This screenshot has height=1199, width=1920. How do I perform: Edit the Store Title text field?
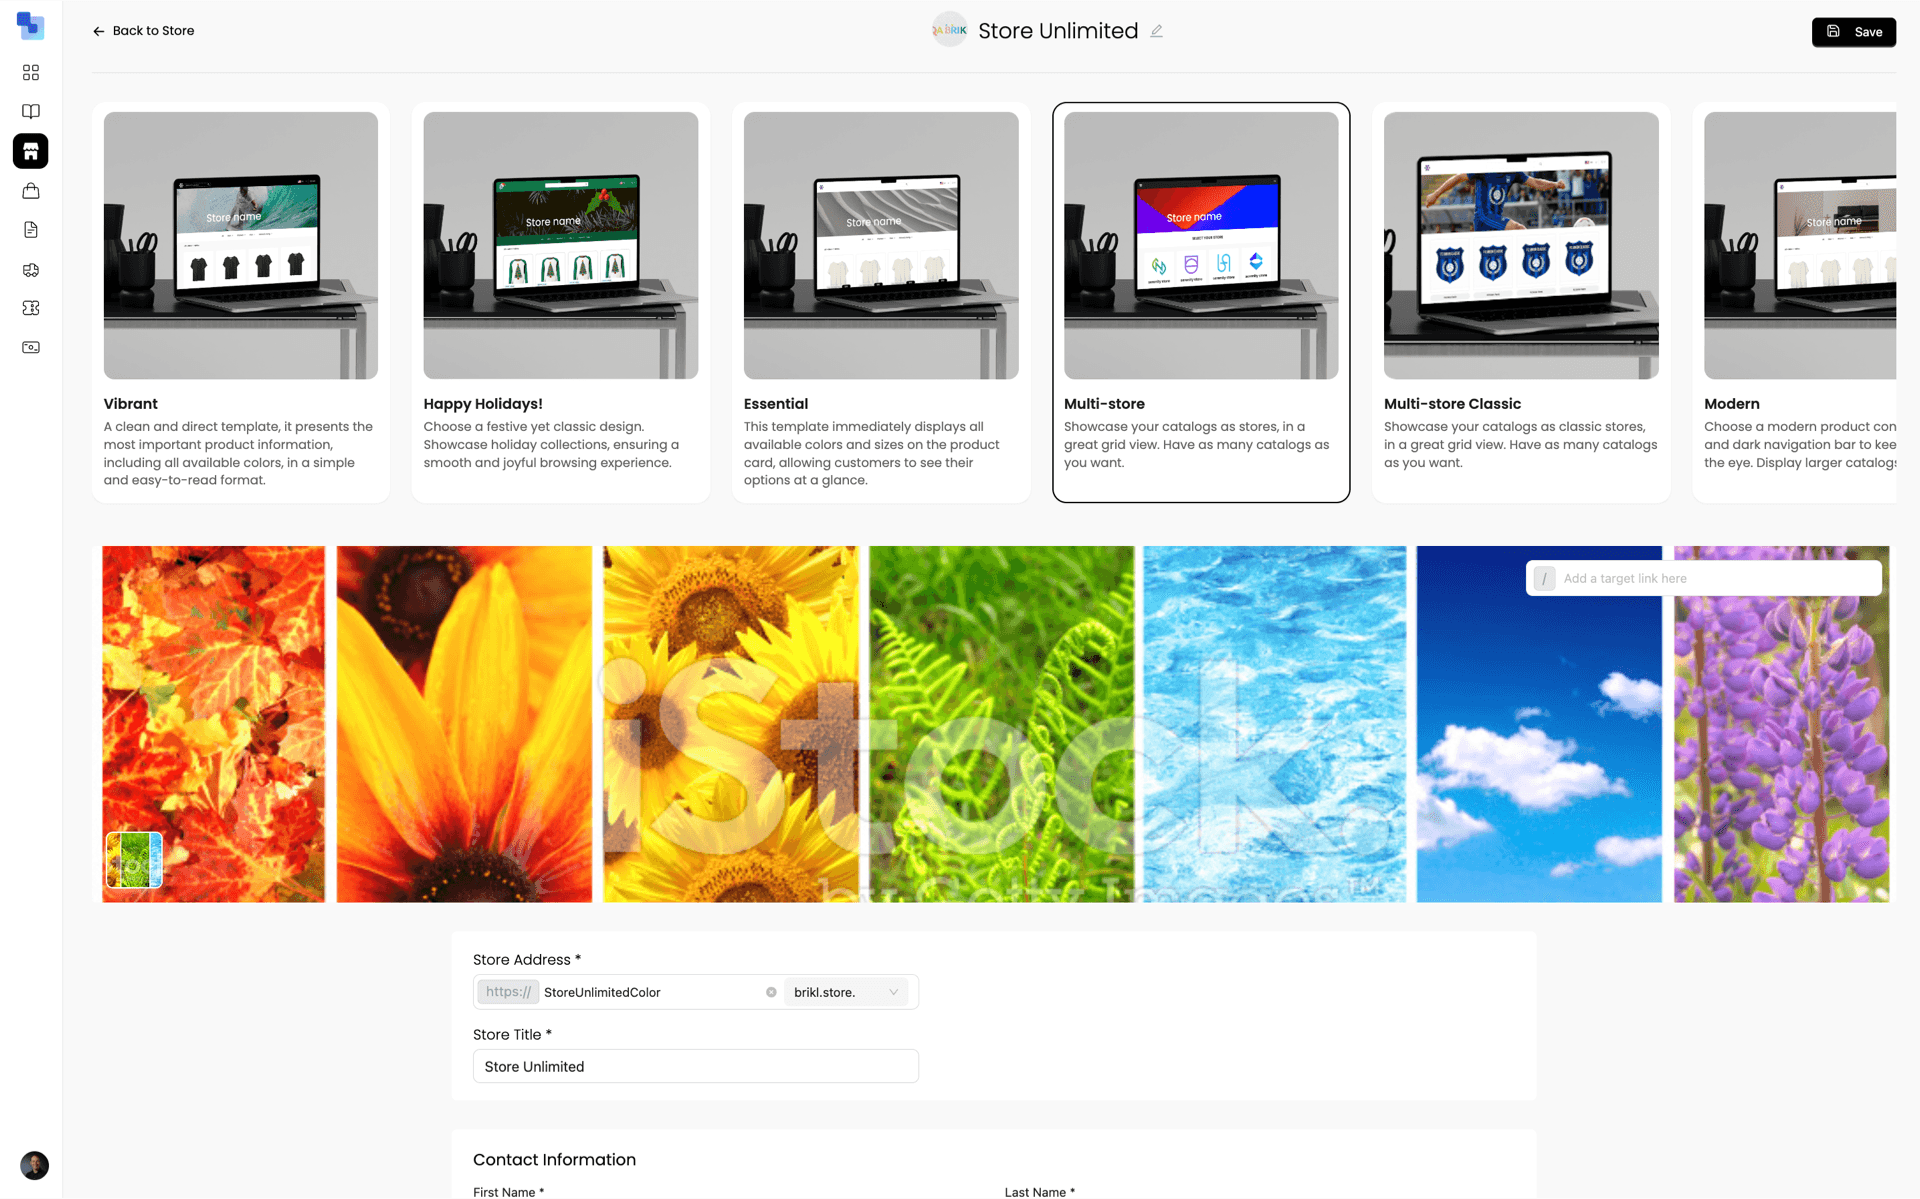click(695, 1066)
